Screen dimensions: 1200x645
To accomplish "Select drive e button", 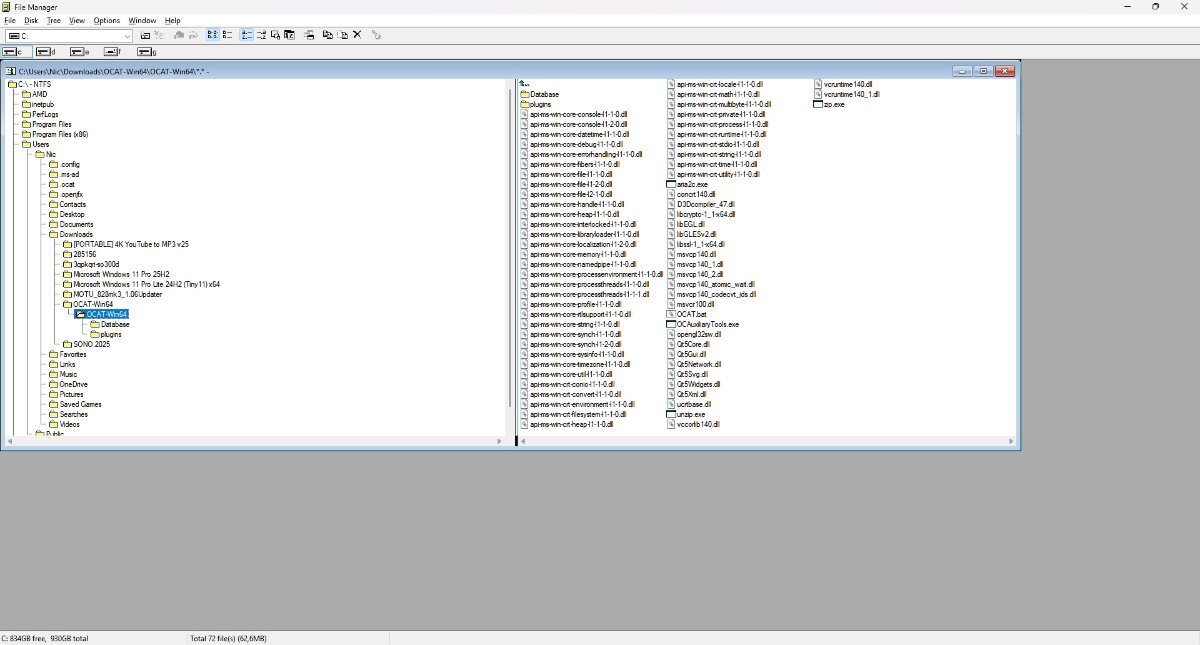I will 80,52.
